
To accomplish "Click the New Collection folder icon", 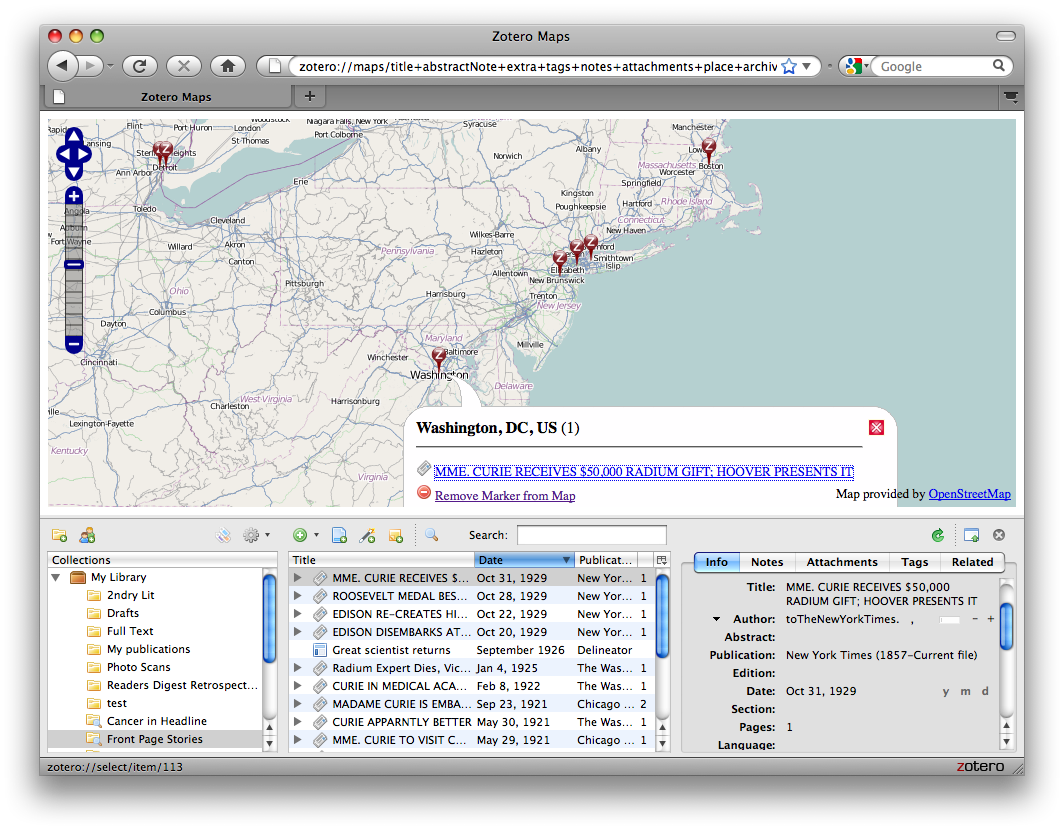I will tap(59, 535).
